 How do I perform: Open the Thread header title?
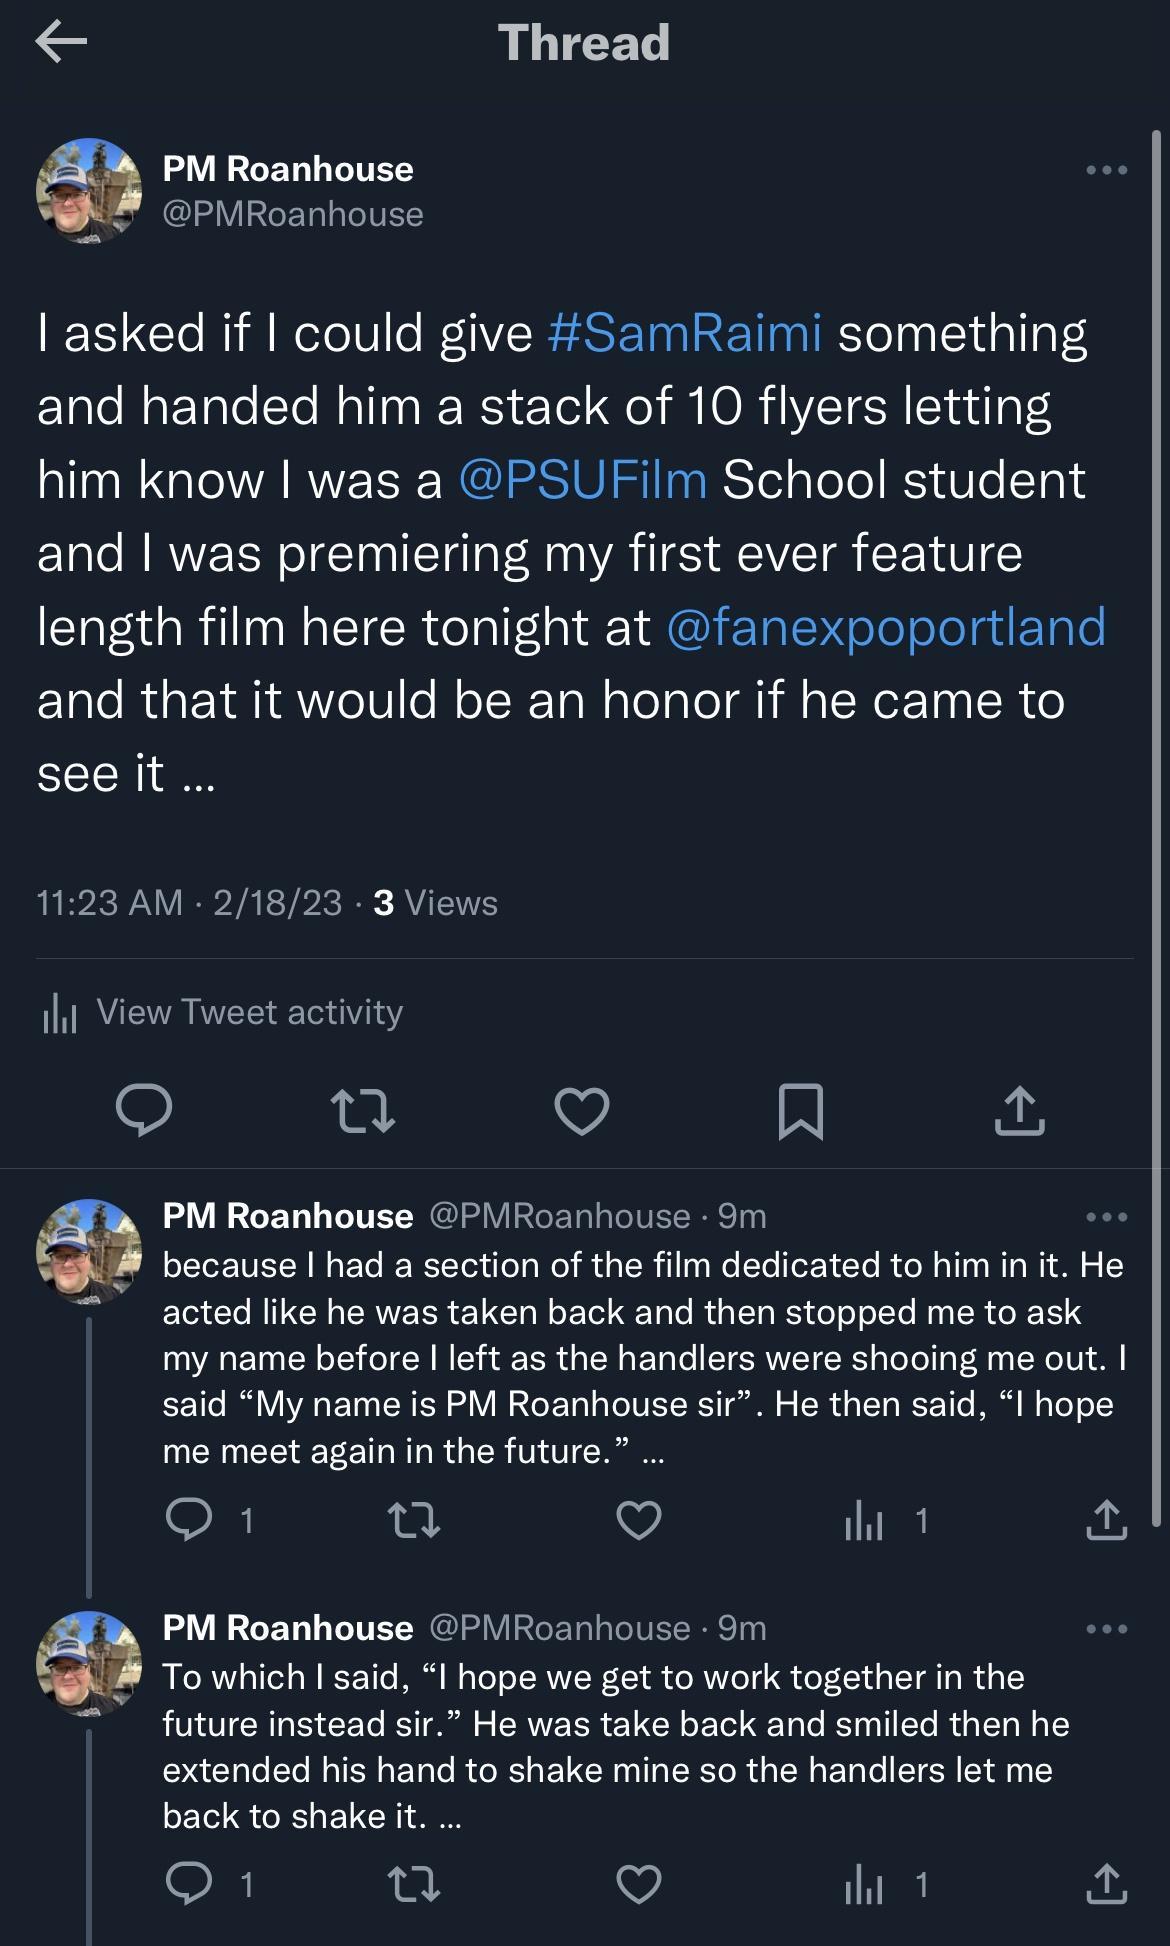coord(584,42)
